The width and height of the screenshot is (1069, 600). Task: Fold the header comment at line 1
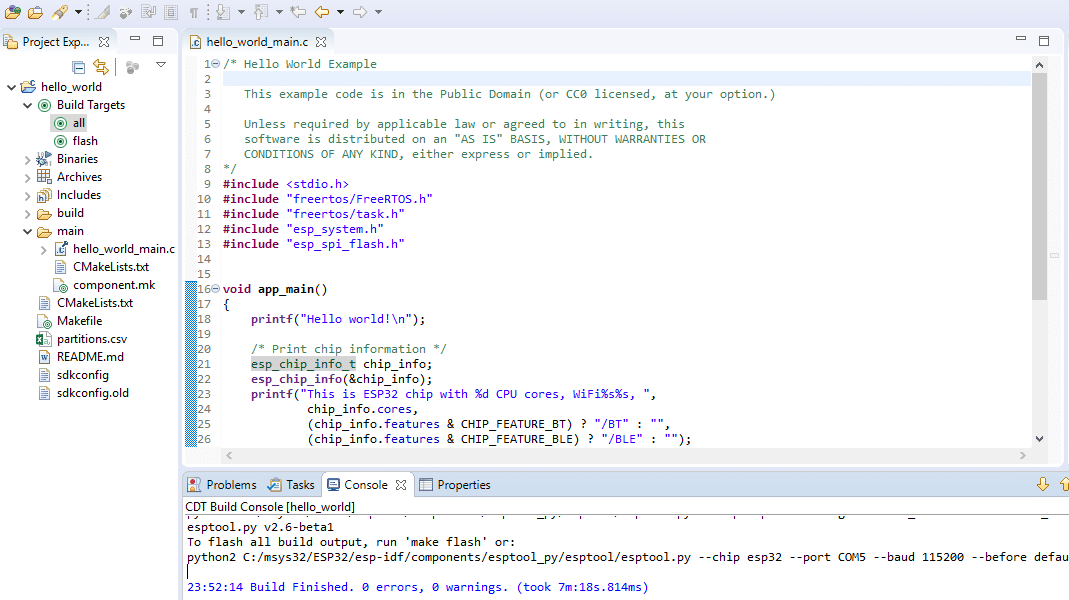tap(215, 63)
